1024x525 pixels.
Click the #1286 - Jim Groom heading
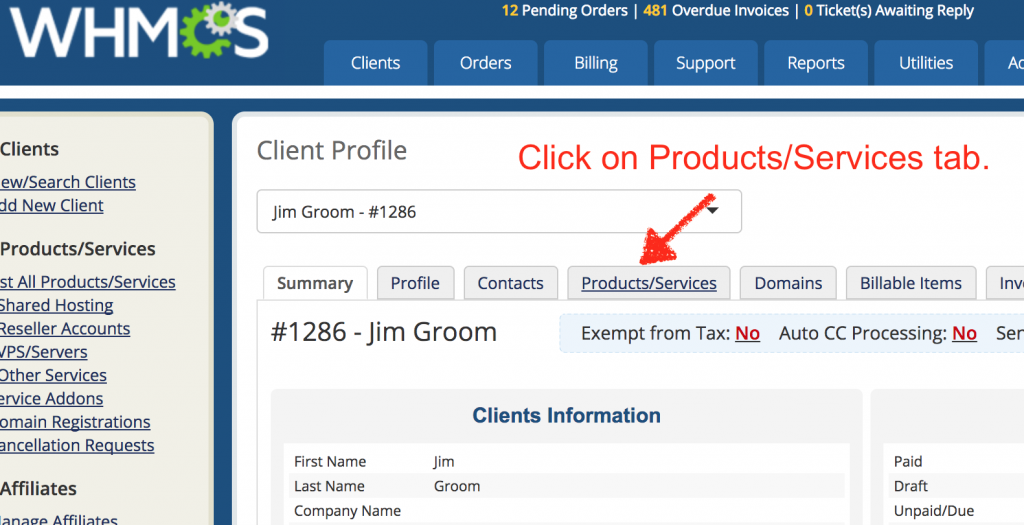coord(384,332)
